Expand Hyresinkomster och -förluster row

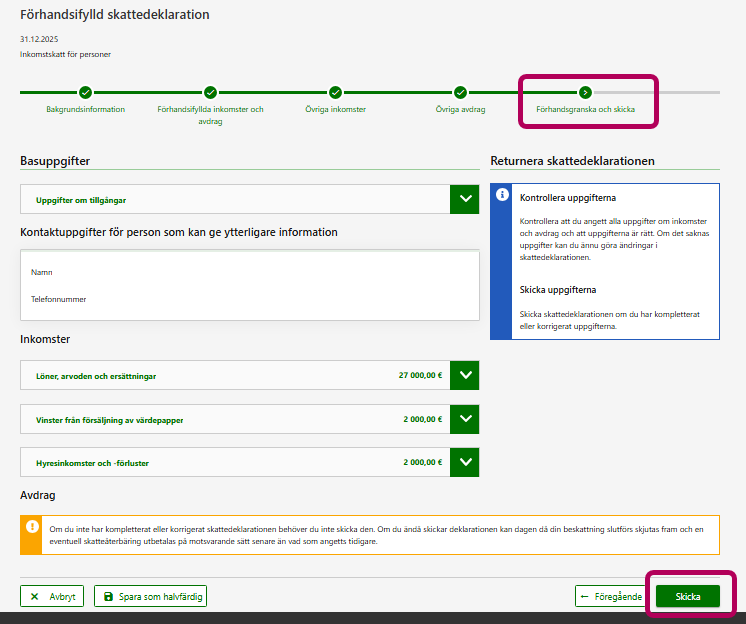click(465, 462)
